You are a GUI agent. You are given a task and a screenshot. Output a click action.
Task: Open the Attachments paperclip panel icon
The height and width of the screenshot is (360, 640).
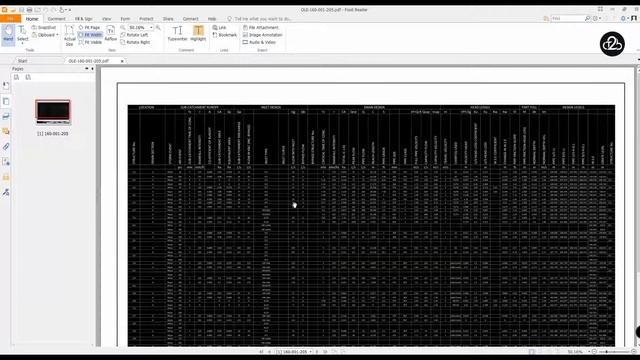coord(6,147)
